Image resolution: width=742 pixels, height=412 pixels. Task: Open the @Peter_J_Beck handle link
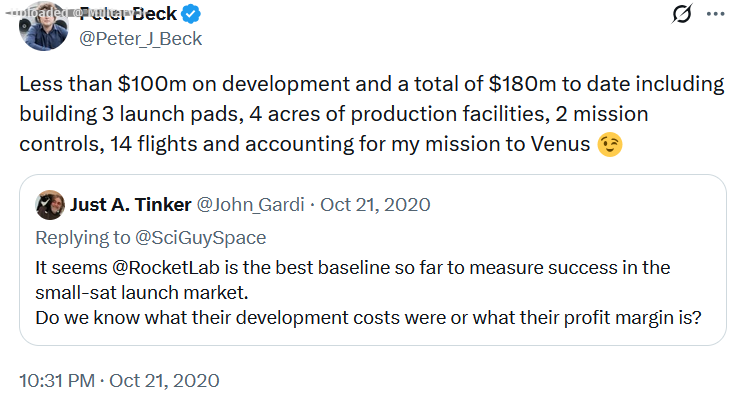(x=141, y=39)
